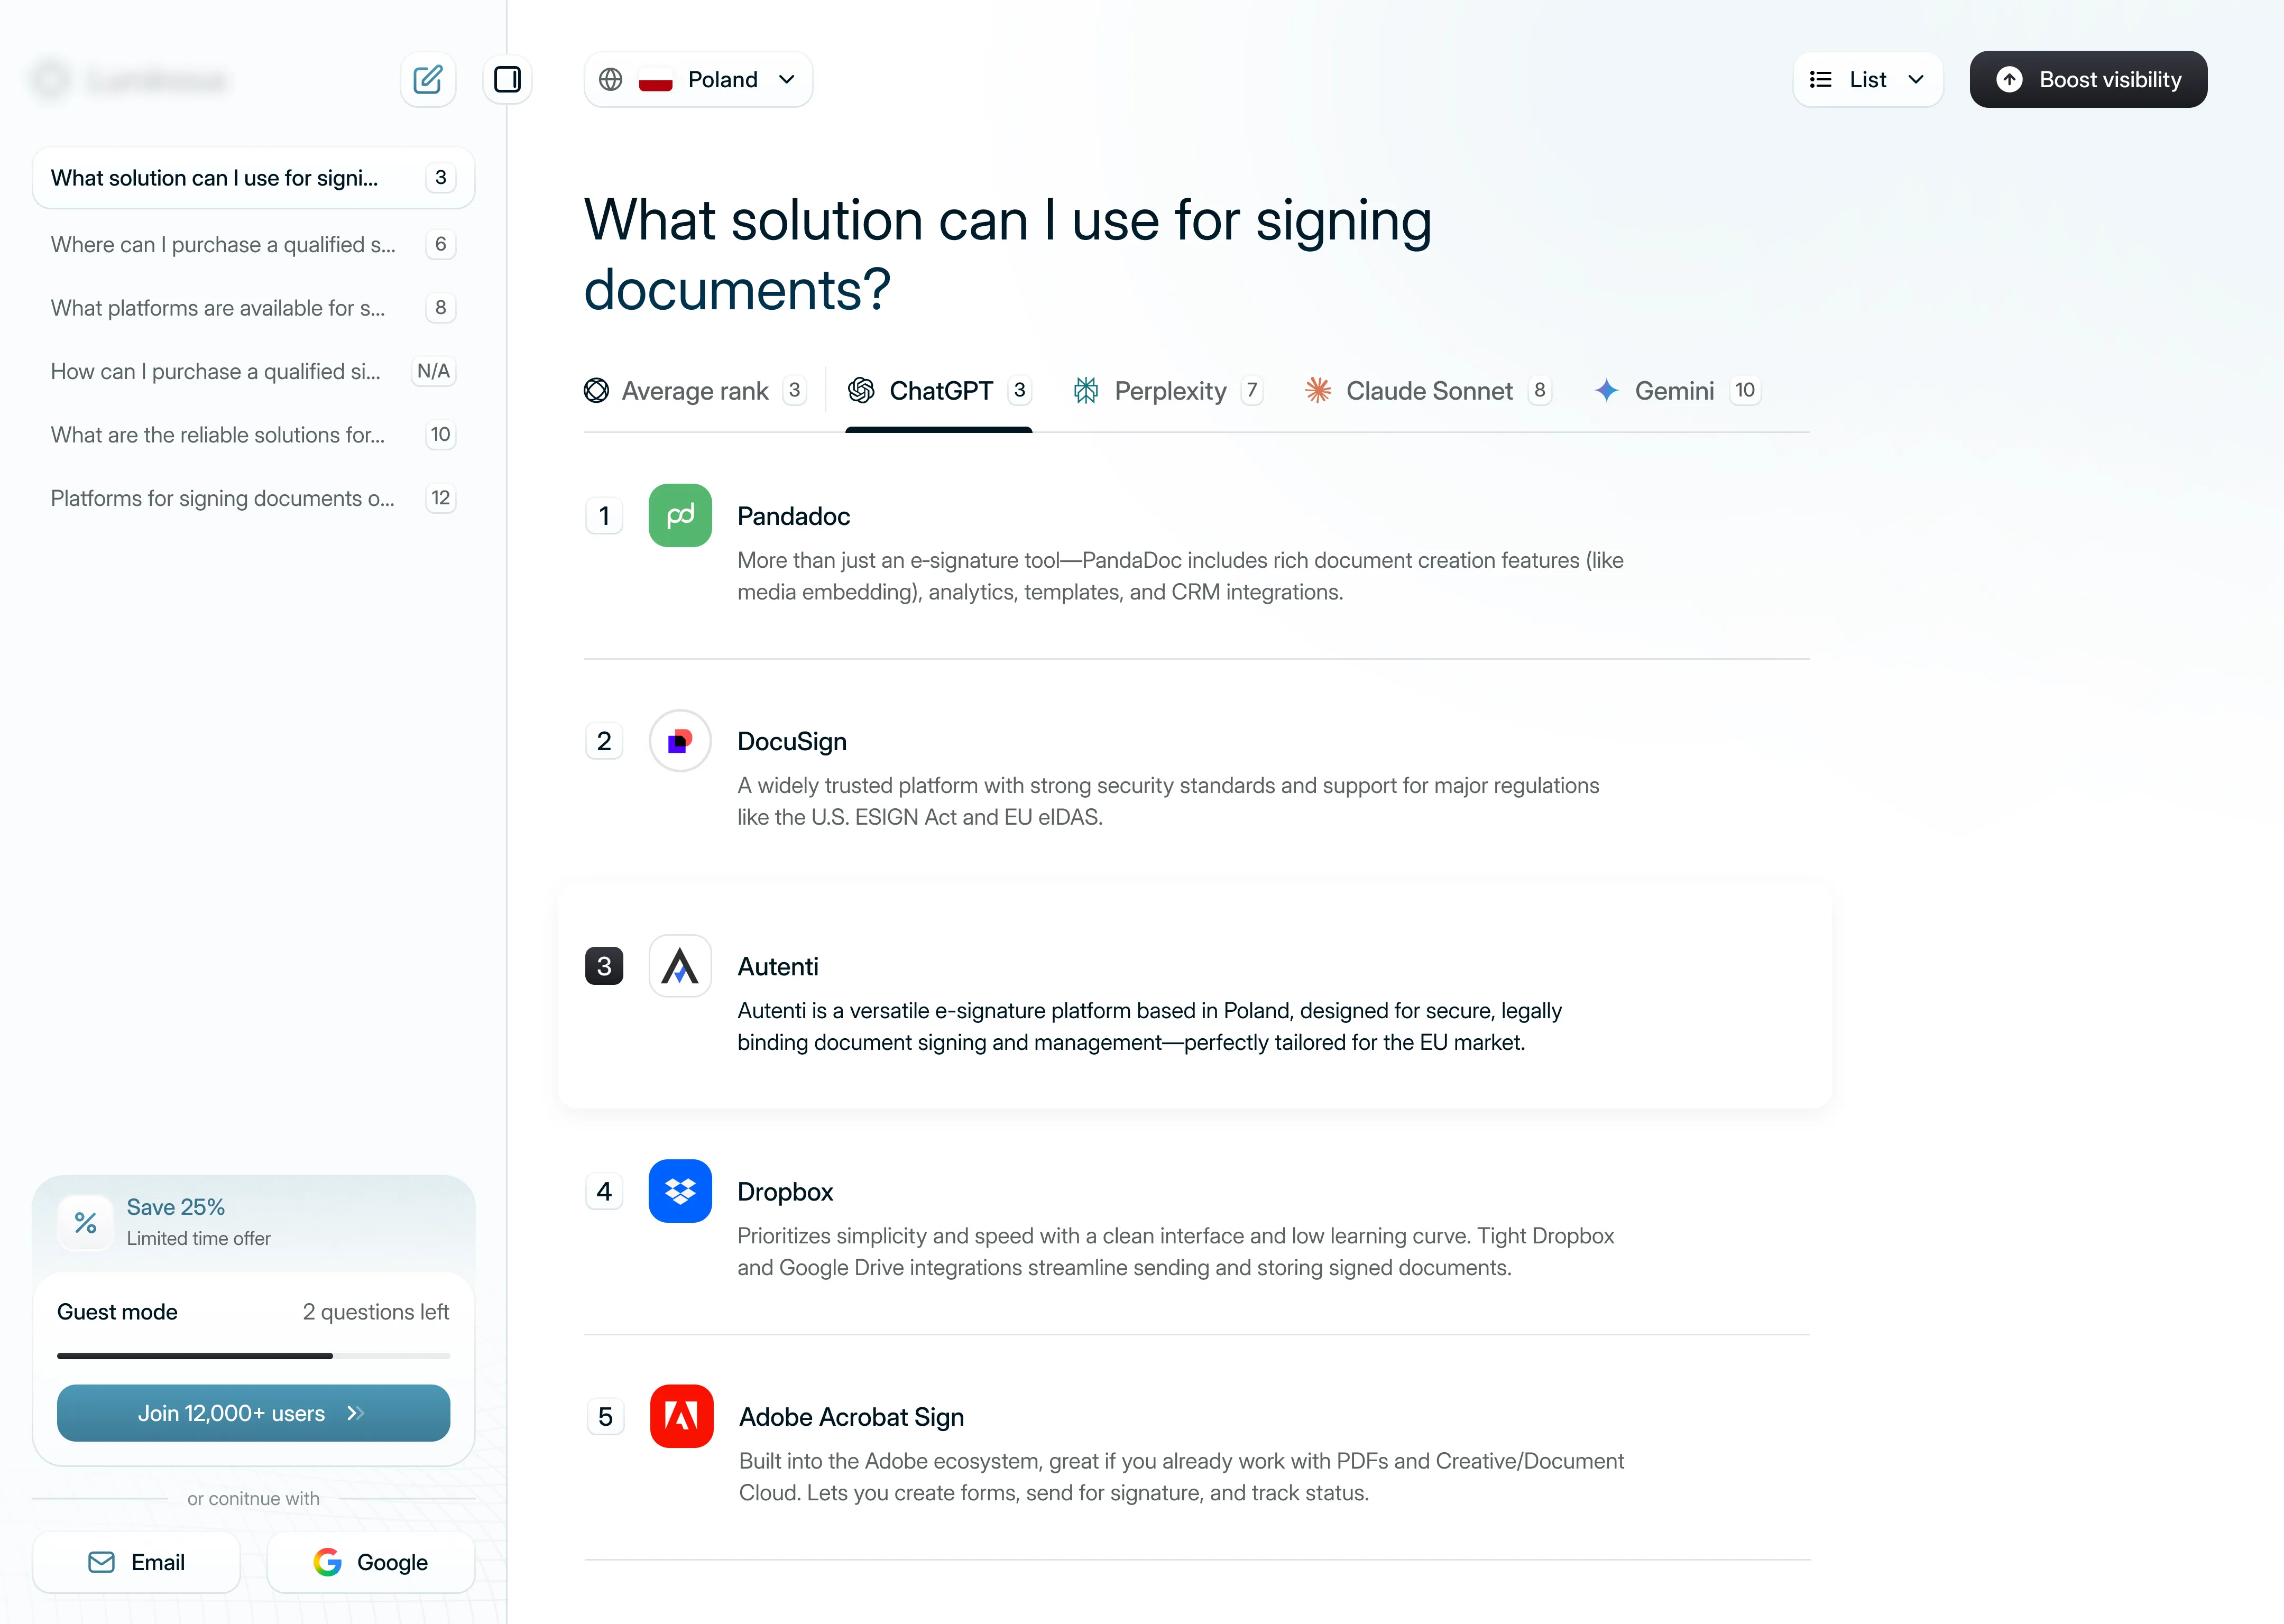Select the Gemini tab
This screenshot has width=2284, height=1624.
pyautogui.click(x=1674, y=391)
